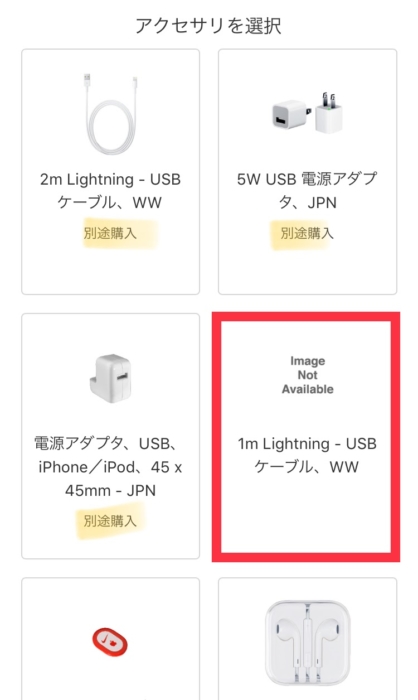
Task: Select the EarPods accessory card
Action: (x=307, y=638)
